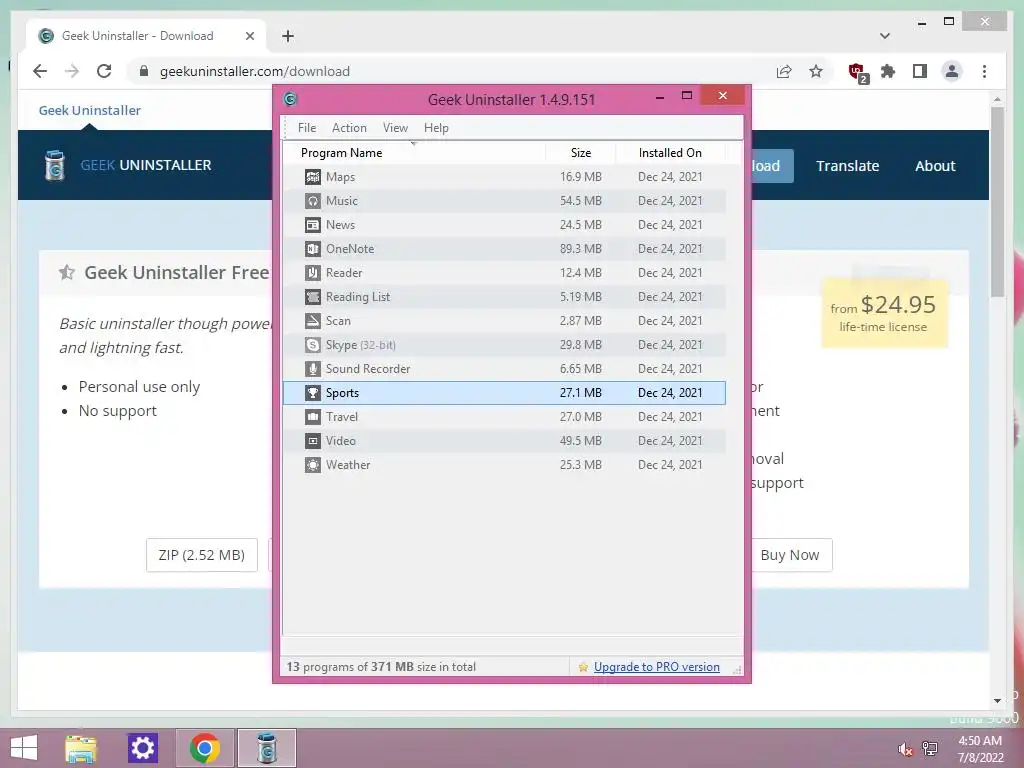Click the Maps app icon in program list
The height and width of the screenshot is (768, 1024).
pyautogui.click(x=313, y=177)
